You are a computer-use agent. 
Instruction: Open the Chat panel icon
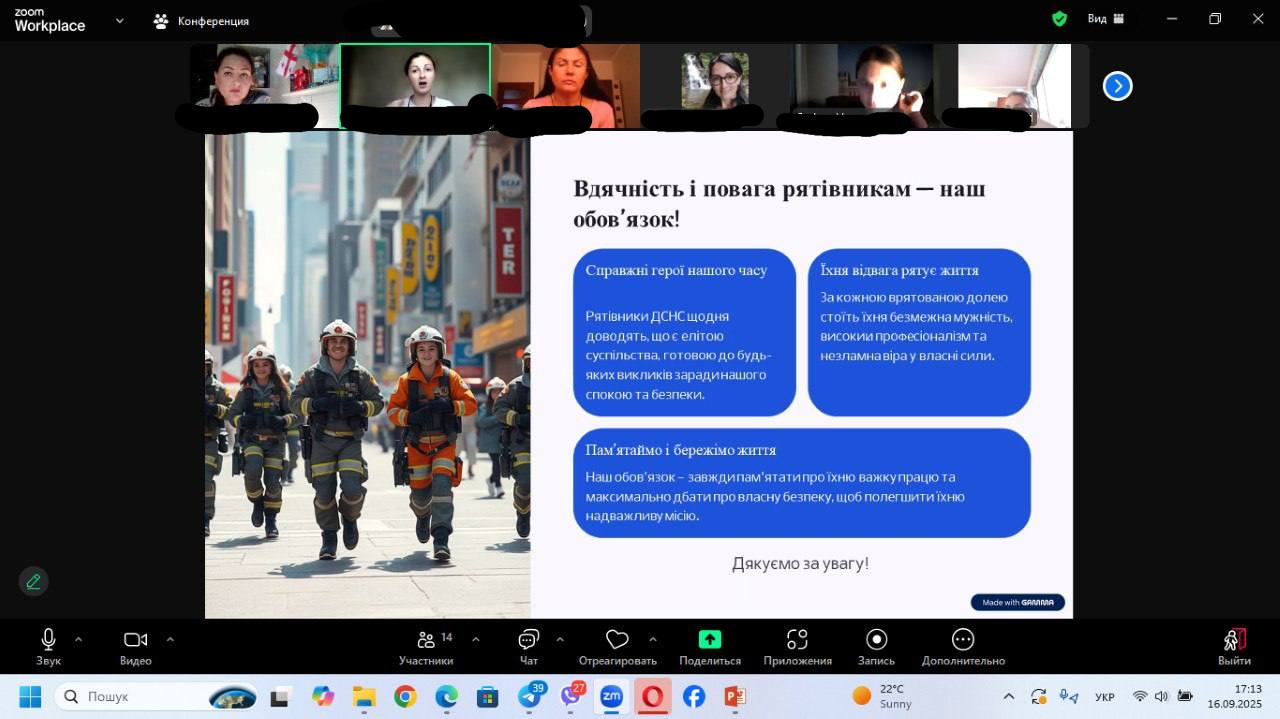(x=529, y=640)
